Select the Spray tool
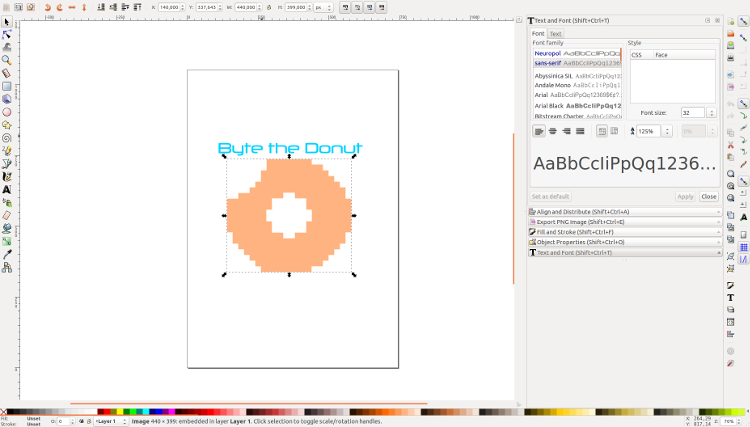 click(7, 203)
